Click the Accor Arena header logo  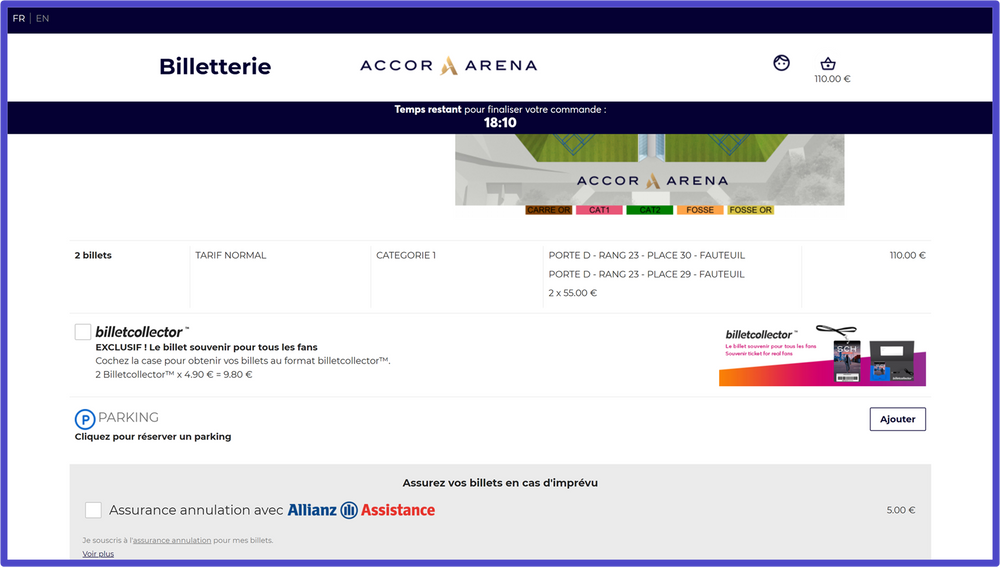(448, 65)
